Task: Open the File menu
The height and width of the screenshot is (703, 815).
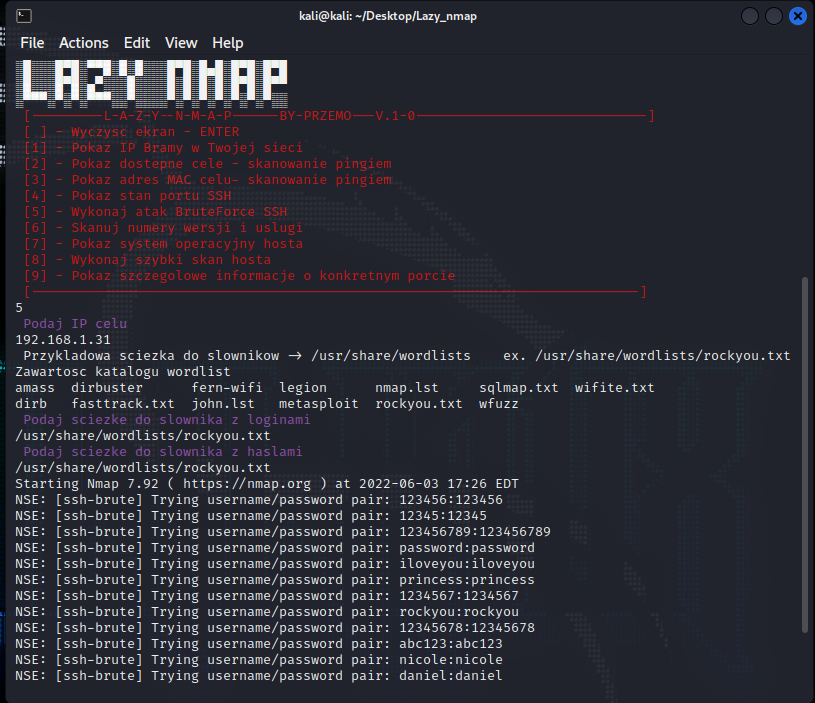Action: [32, 43]
